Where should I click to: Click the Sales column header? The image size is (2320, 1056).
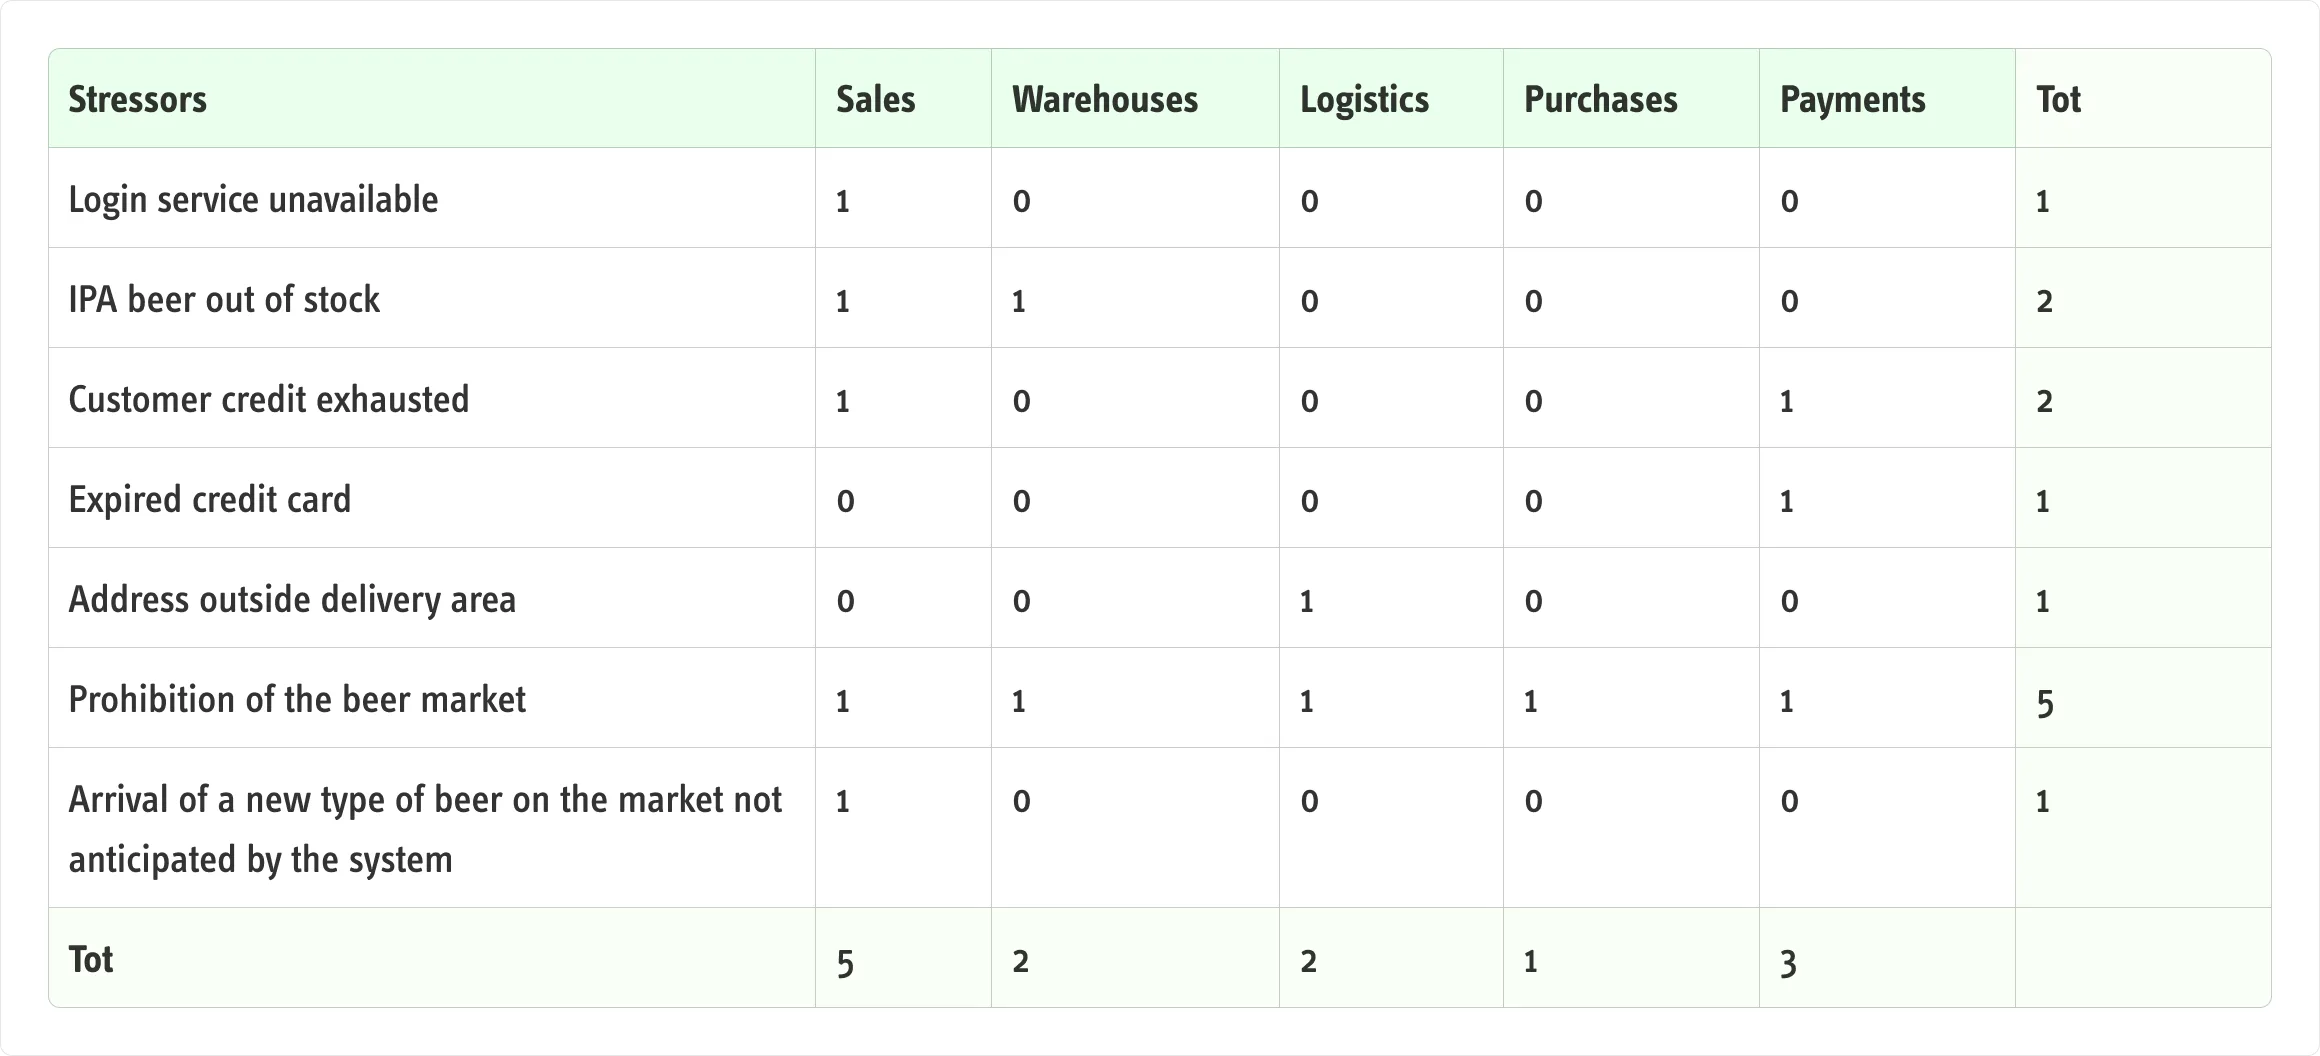pyautogui.click(x=875, y=99)
